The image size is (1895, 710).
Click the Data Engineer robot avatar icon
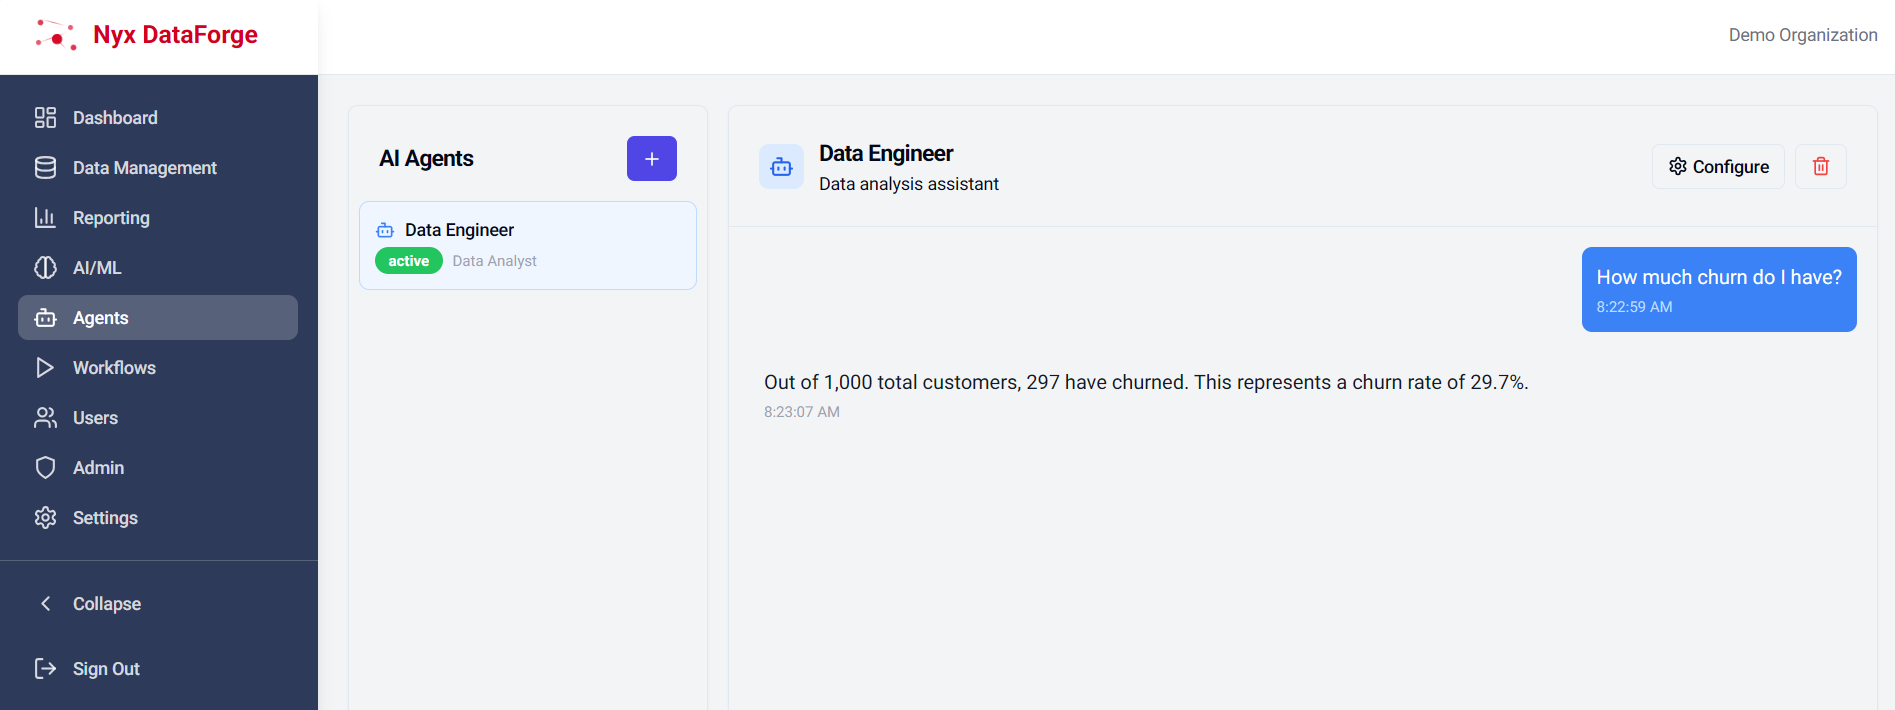coord(781,167)
